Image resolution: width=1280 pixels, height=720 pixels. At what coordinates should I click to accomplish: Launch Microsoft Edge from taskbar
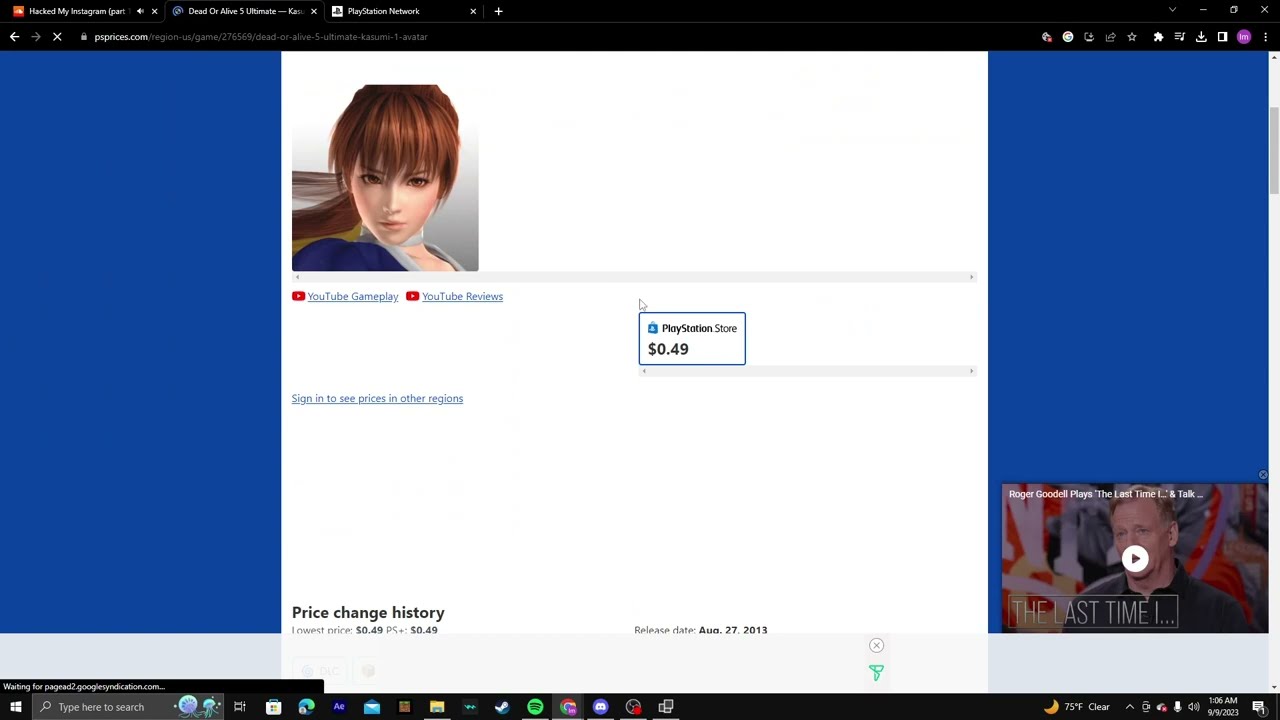pos(306,707)
